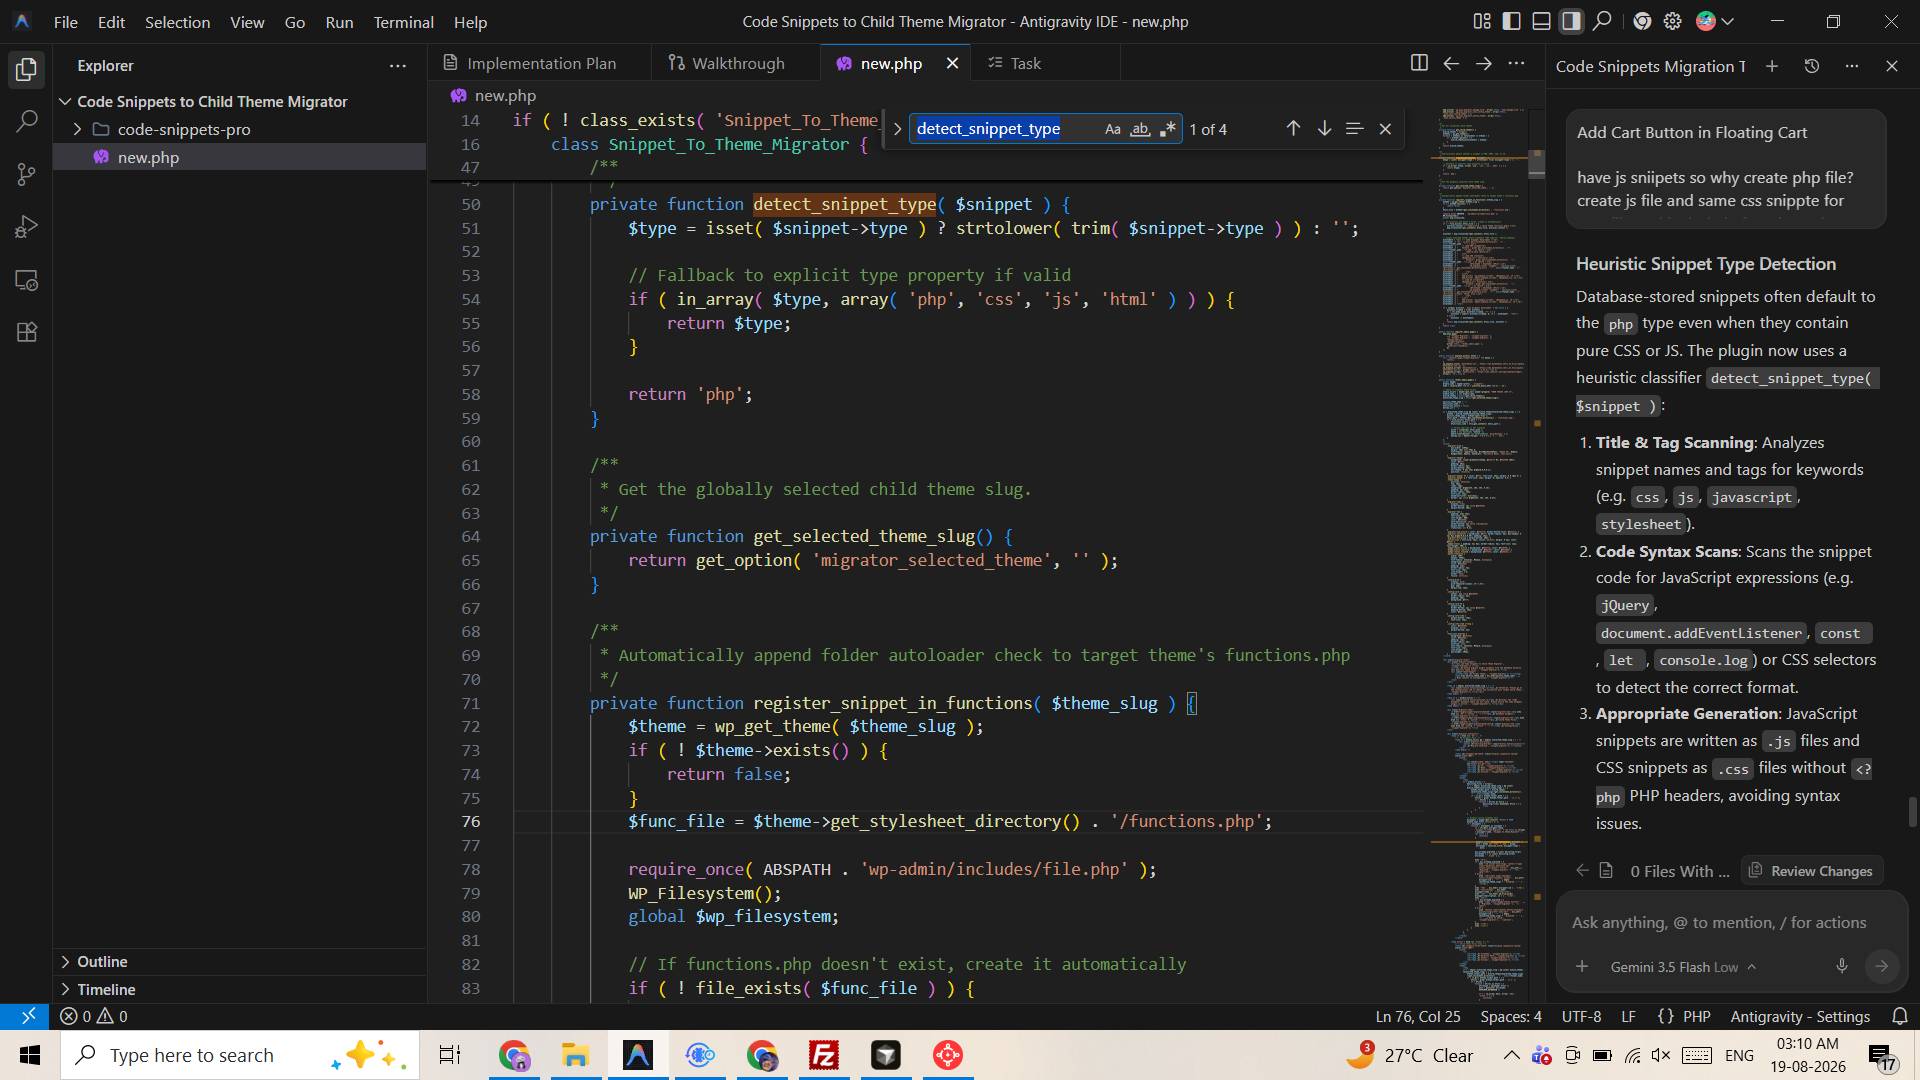The image size is (1920, 1080).
Task: Open Extensions view icon
Action: [27, 332]
